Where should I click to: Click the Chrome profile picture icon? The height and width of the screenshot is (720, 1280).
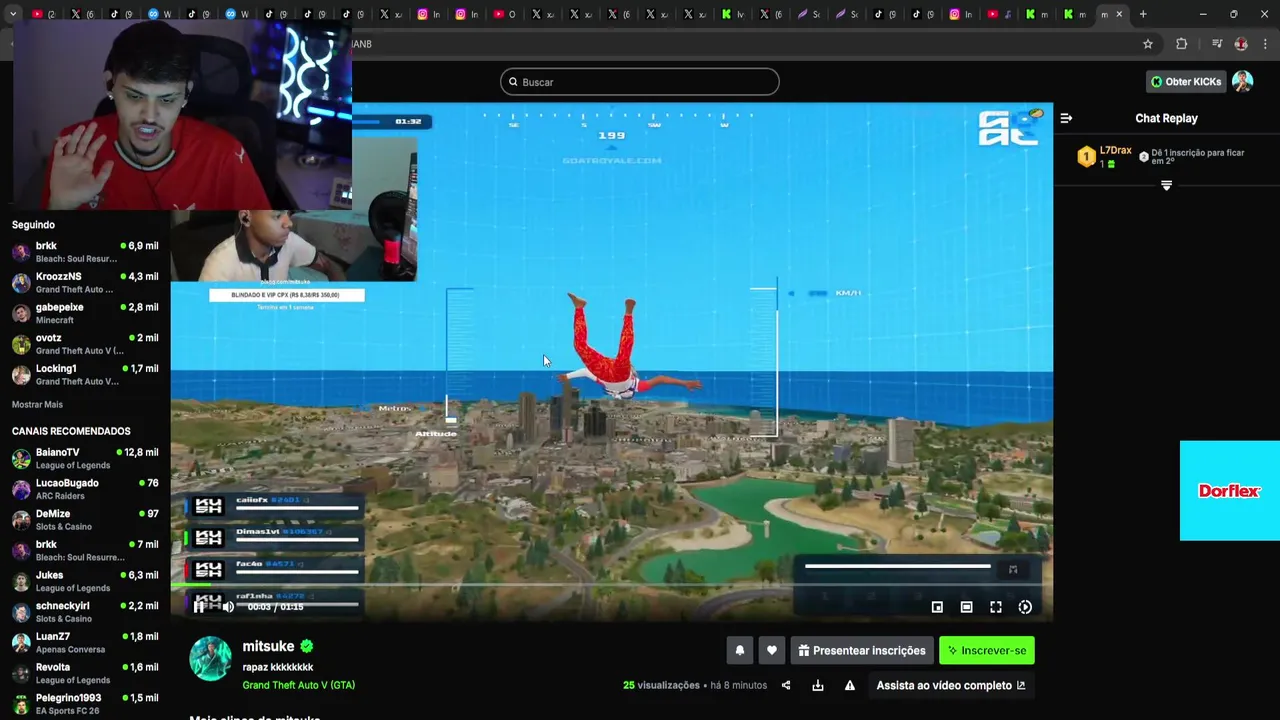coord(1241,44)
